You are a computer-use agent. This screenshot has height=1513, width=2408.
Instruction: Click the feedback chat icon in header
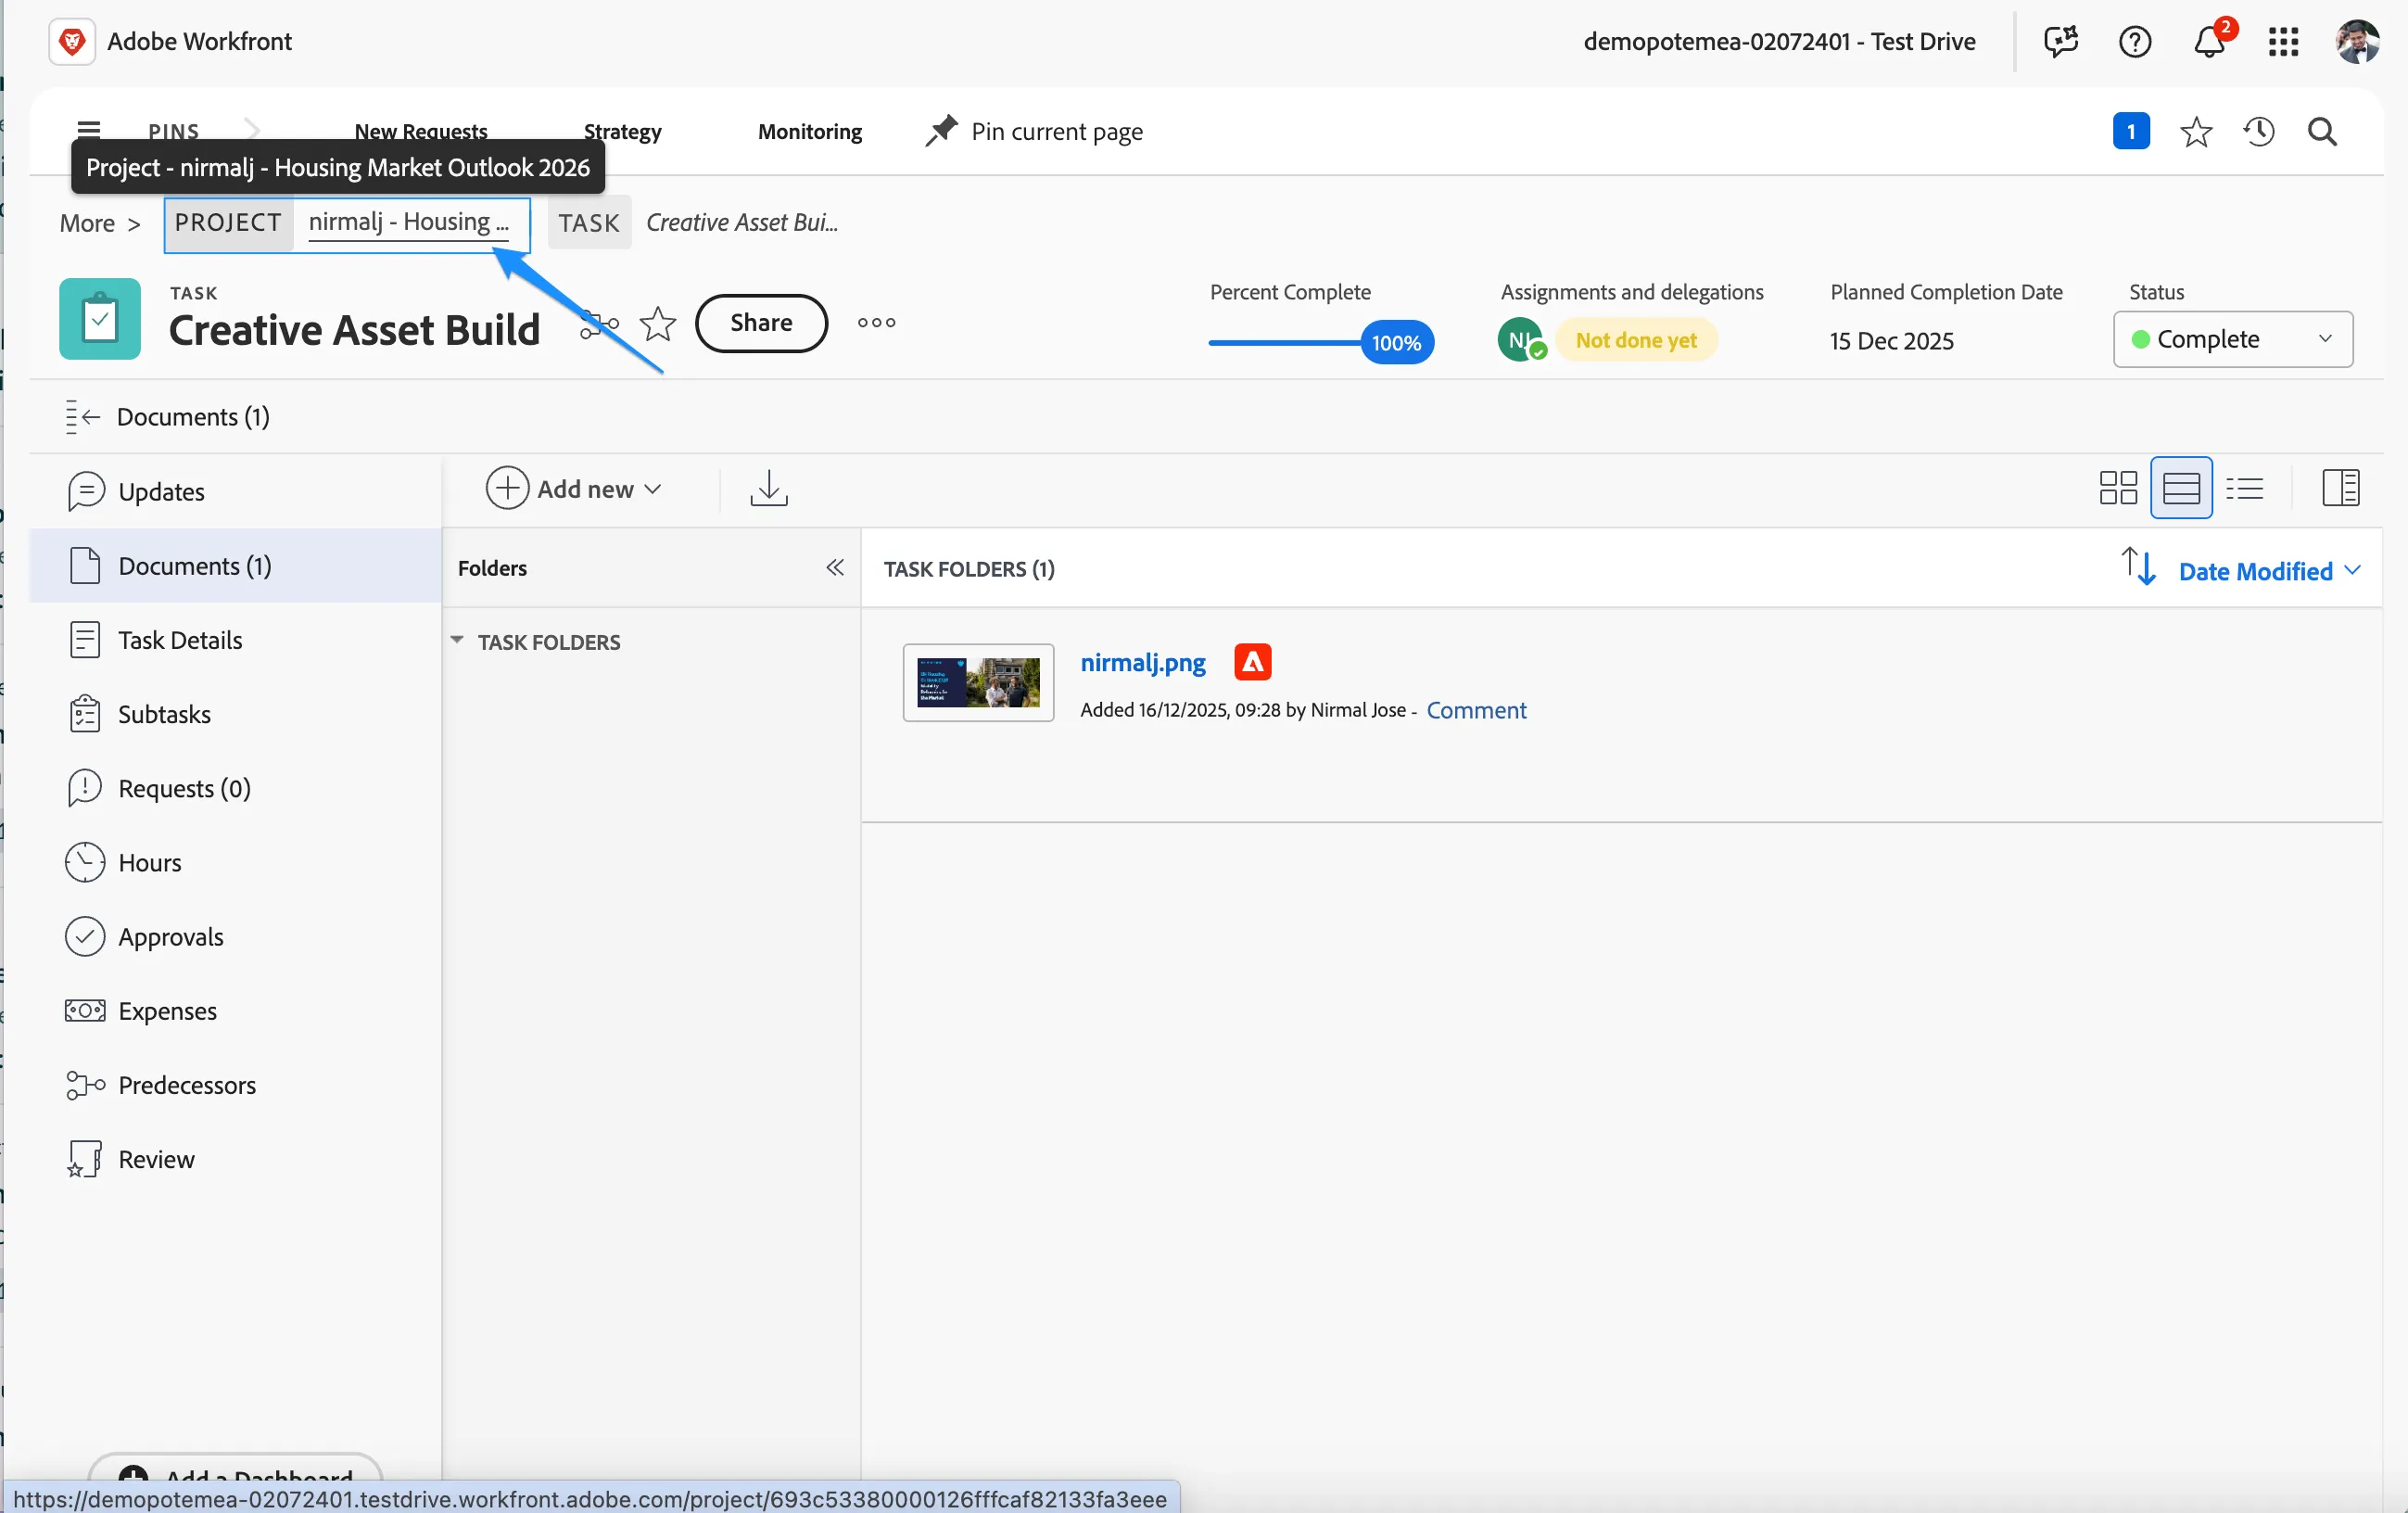click(2061, 42)
